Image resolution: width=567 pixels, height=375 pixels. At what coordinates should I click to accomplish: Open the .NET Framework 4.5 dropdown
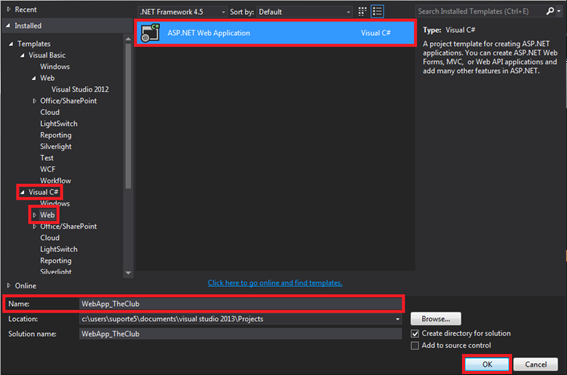pyautogui.click(x=182, y=12)
